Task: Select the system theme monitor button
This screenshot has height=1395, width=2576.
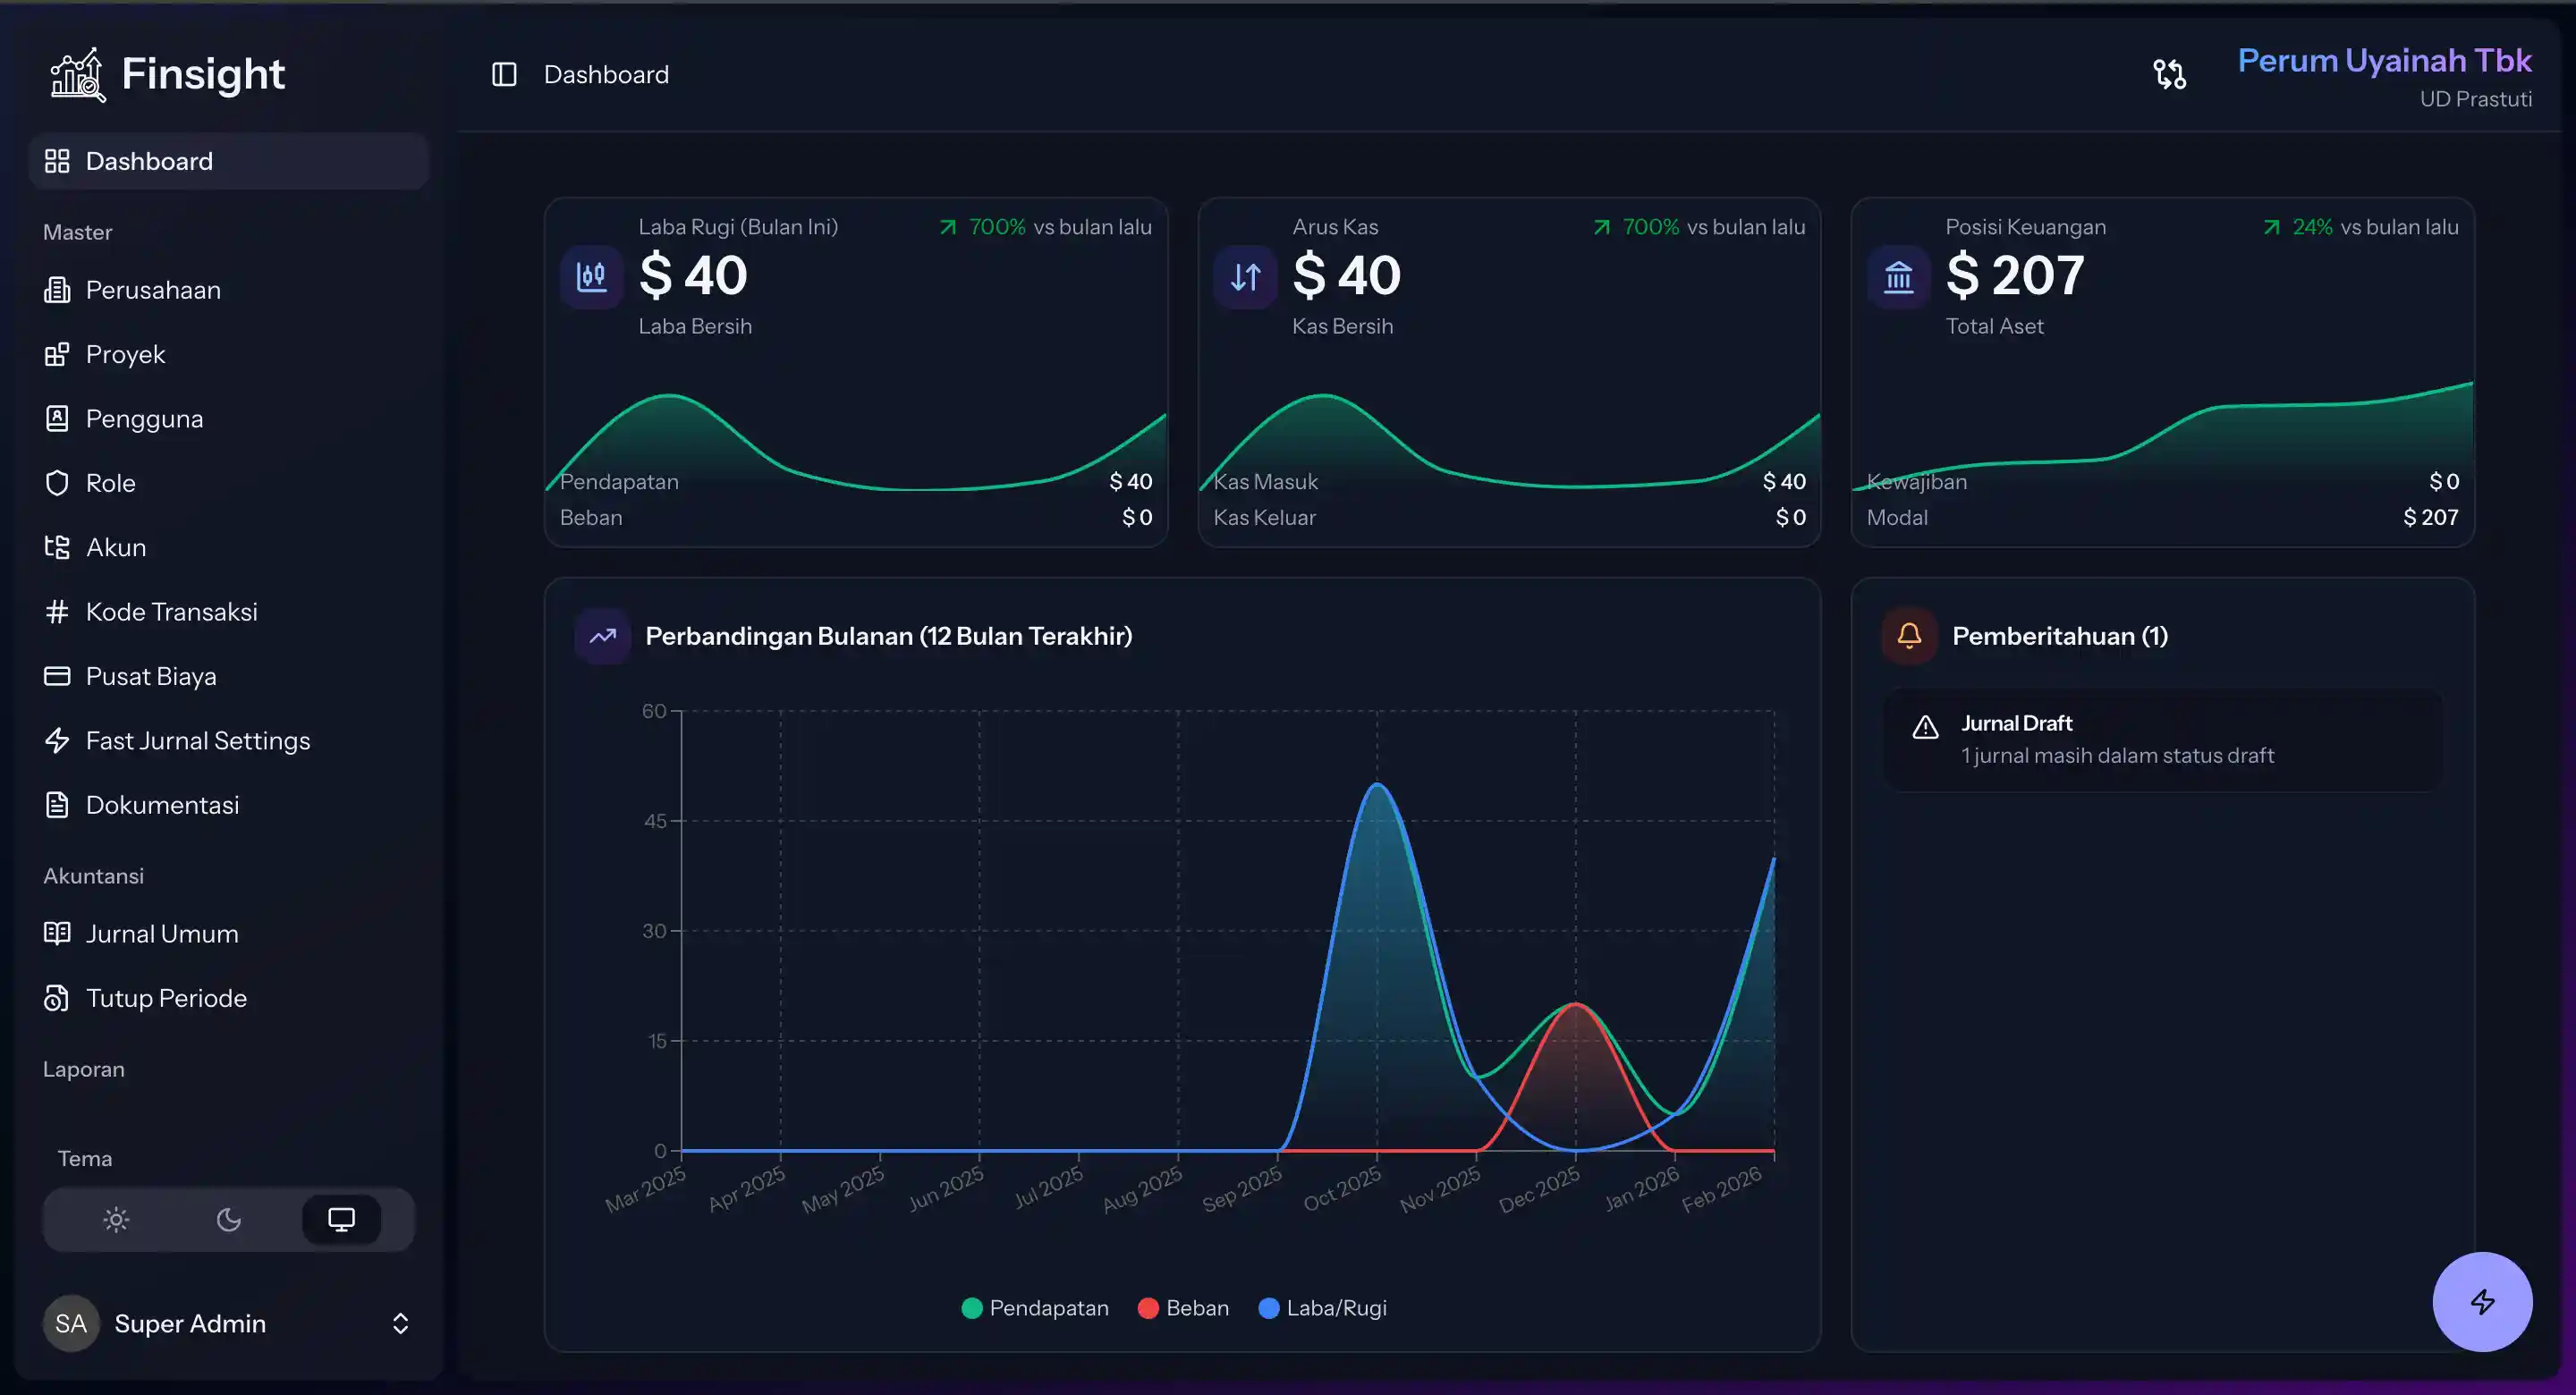Action: 342,1220
